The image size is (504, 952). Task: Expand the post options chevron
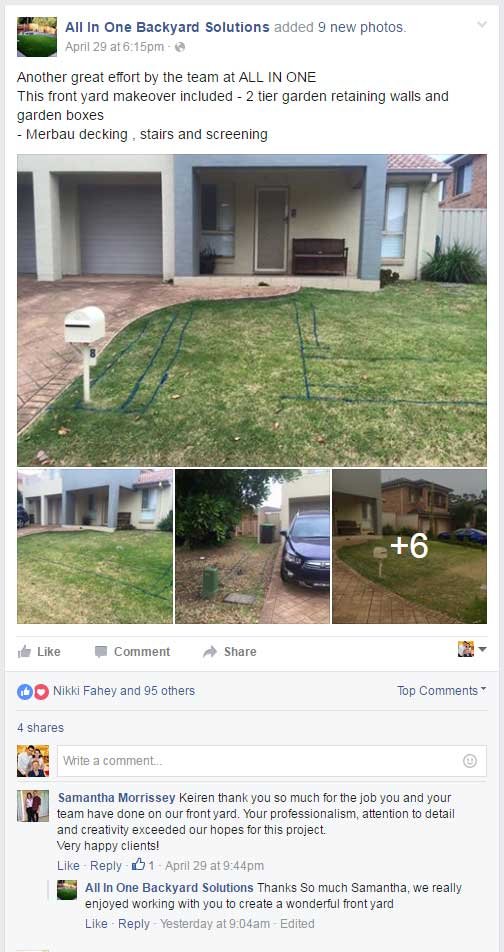(x=482, y=25)
